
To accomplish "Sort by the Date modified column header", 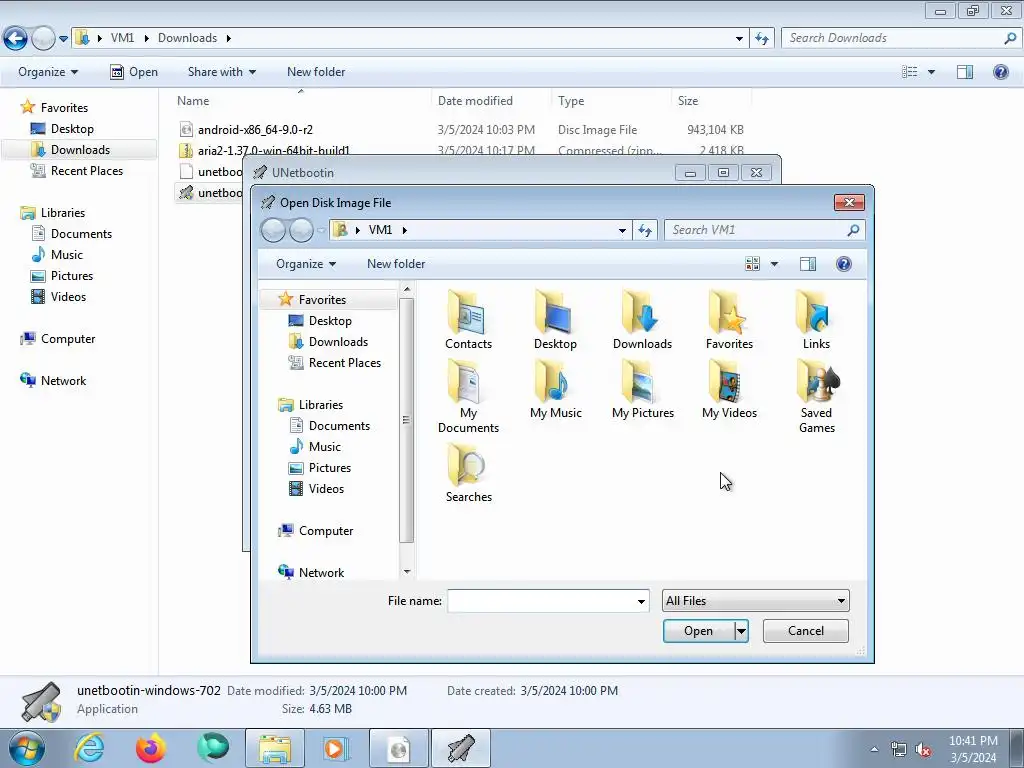I will click(x=475, y=101).
